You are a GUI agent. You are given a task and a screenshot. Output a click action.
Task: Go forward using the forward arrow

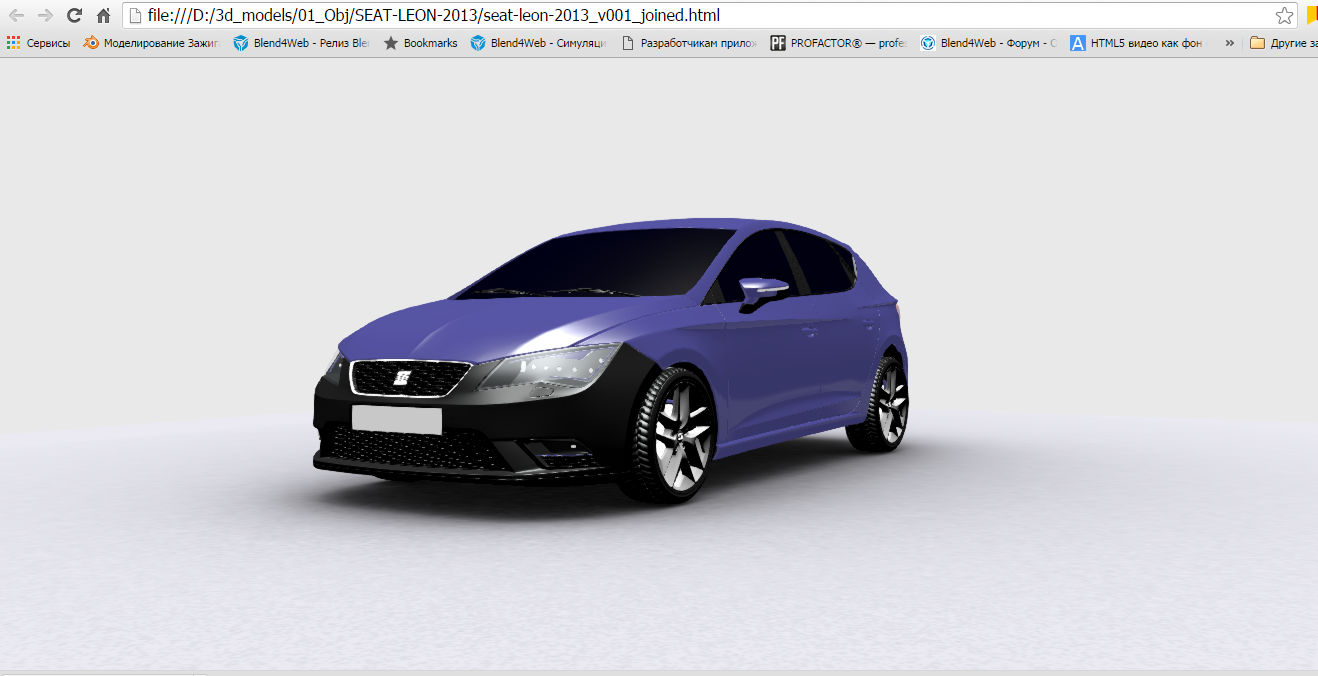(x=45, y=15)
